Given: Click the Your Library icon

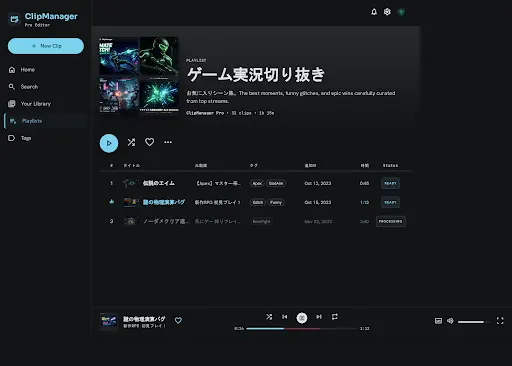Looking at the screenshot, I should pyautogui.click(x=12, y=104).
